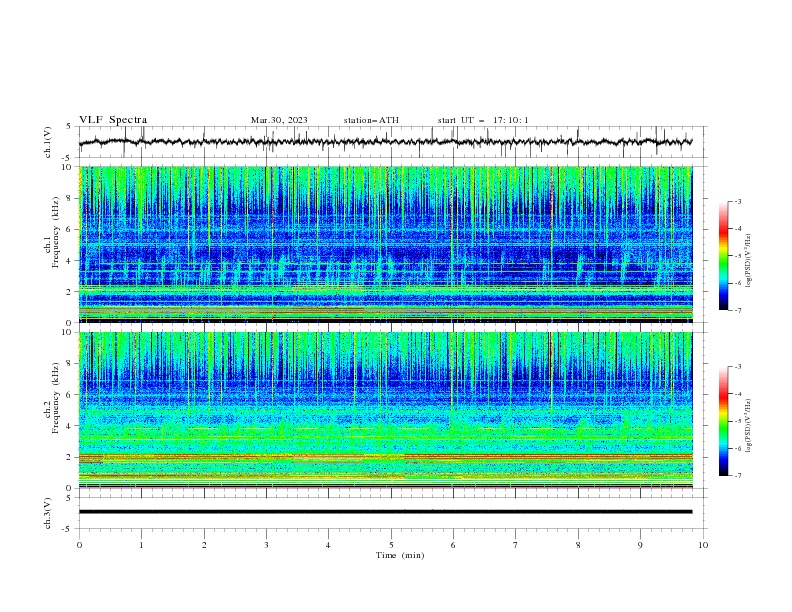Click the "-3" tick on ch.1 color bar
Screen dimensions: 792x612
(737, 201)
